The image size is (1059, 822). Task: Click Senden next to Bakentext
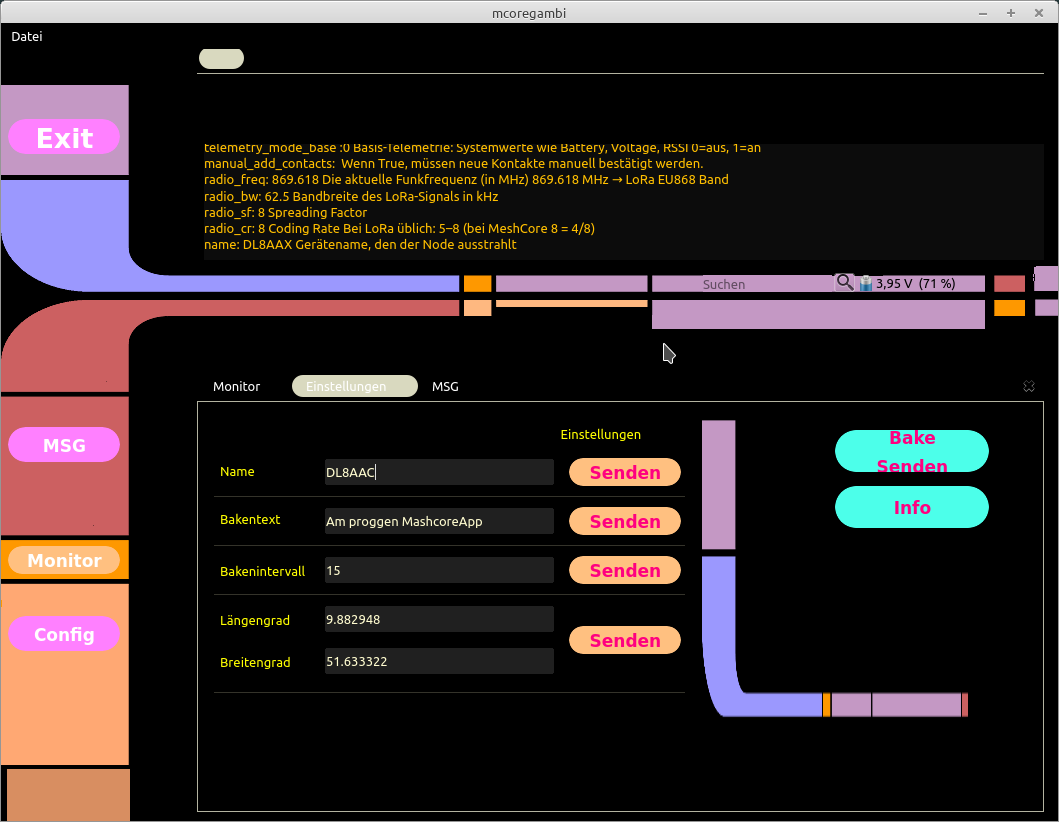[625, 521]
